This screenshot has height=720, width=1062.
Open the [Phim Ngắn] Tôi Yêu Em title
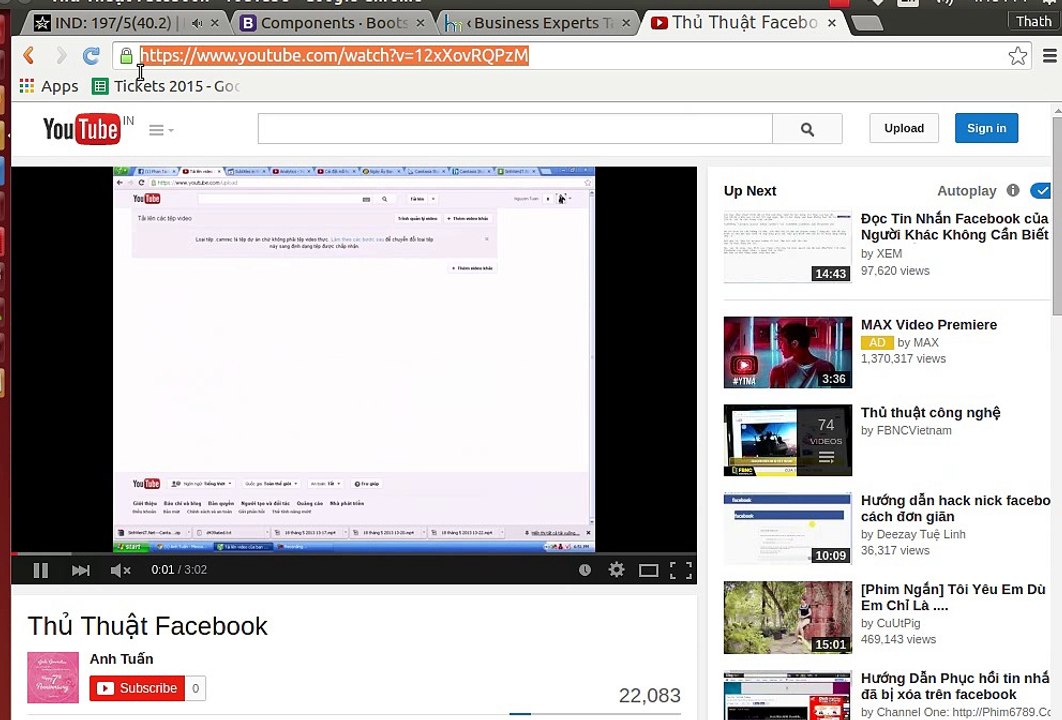coord(953,597)
